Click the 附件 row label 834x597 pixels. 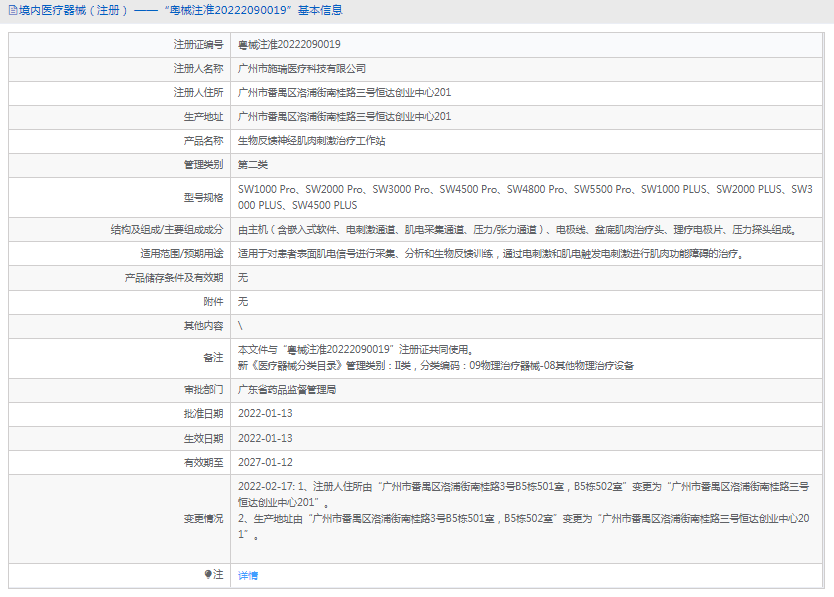pyautogui.click(x=213, y=302)
